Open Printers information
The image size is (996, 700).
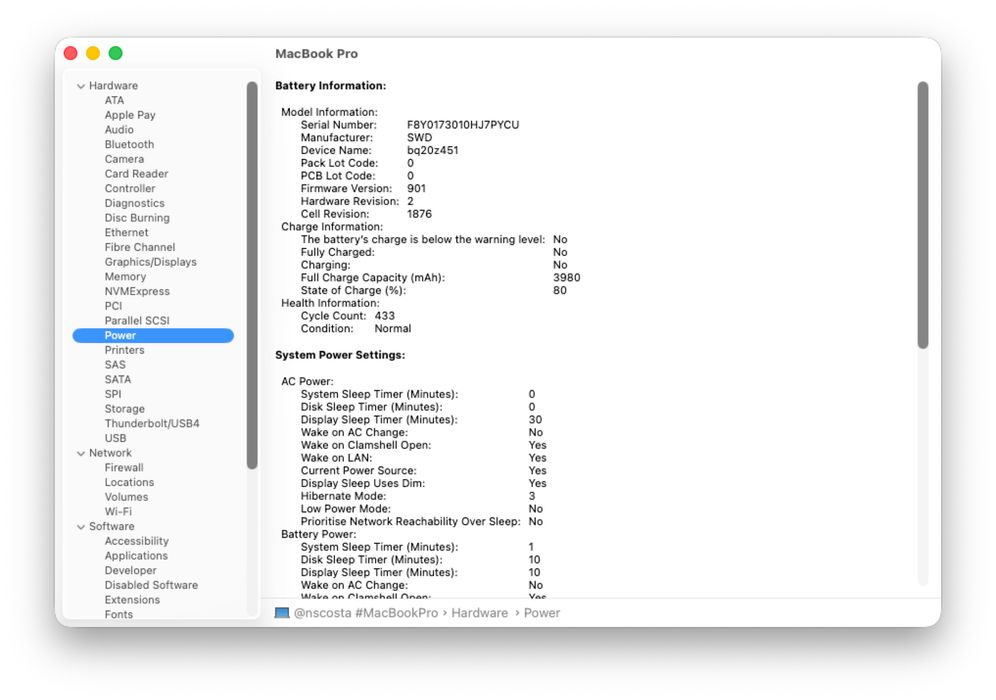point(124,350)
